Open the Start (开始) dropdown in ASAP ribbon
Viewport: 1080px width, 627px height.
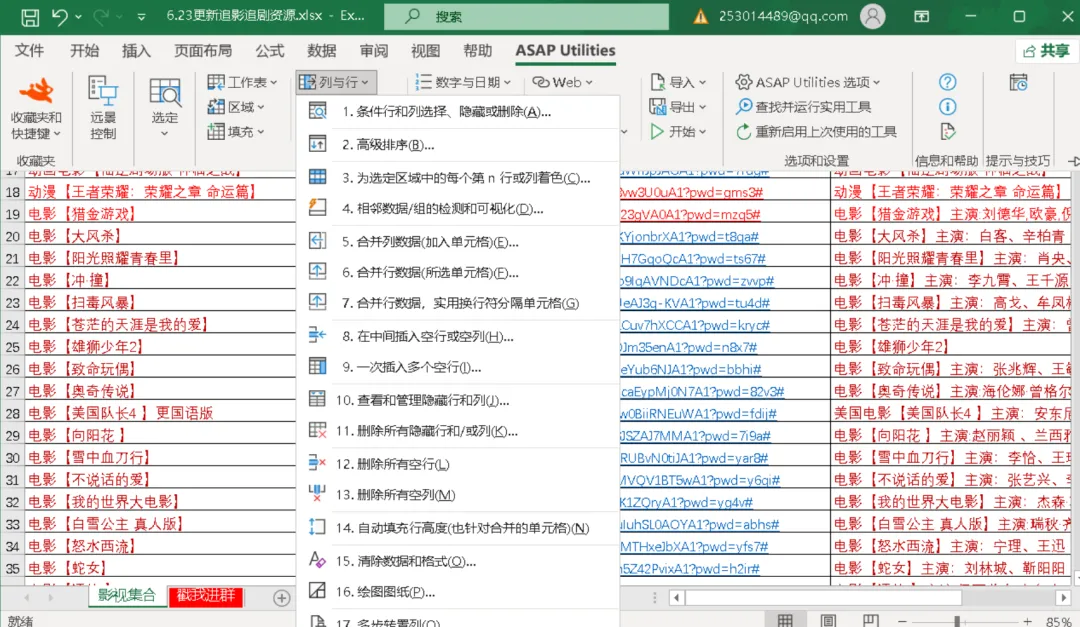678,132
